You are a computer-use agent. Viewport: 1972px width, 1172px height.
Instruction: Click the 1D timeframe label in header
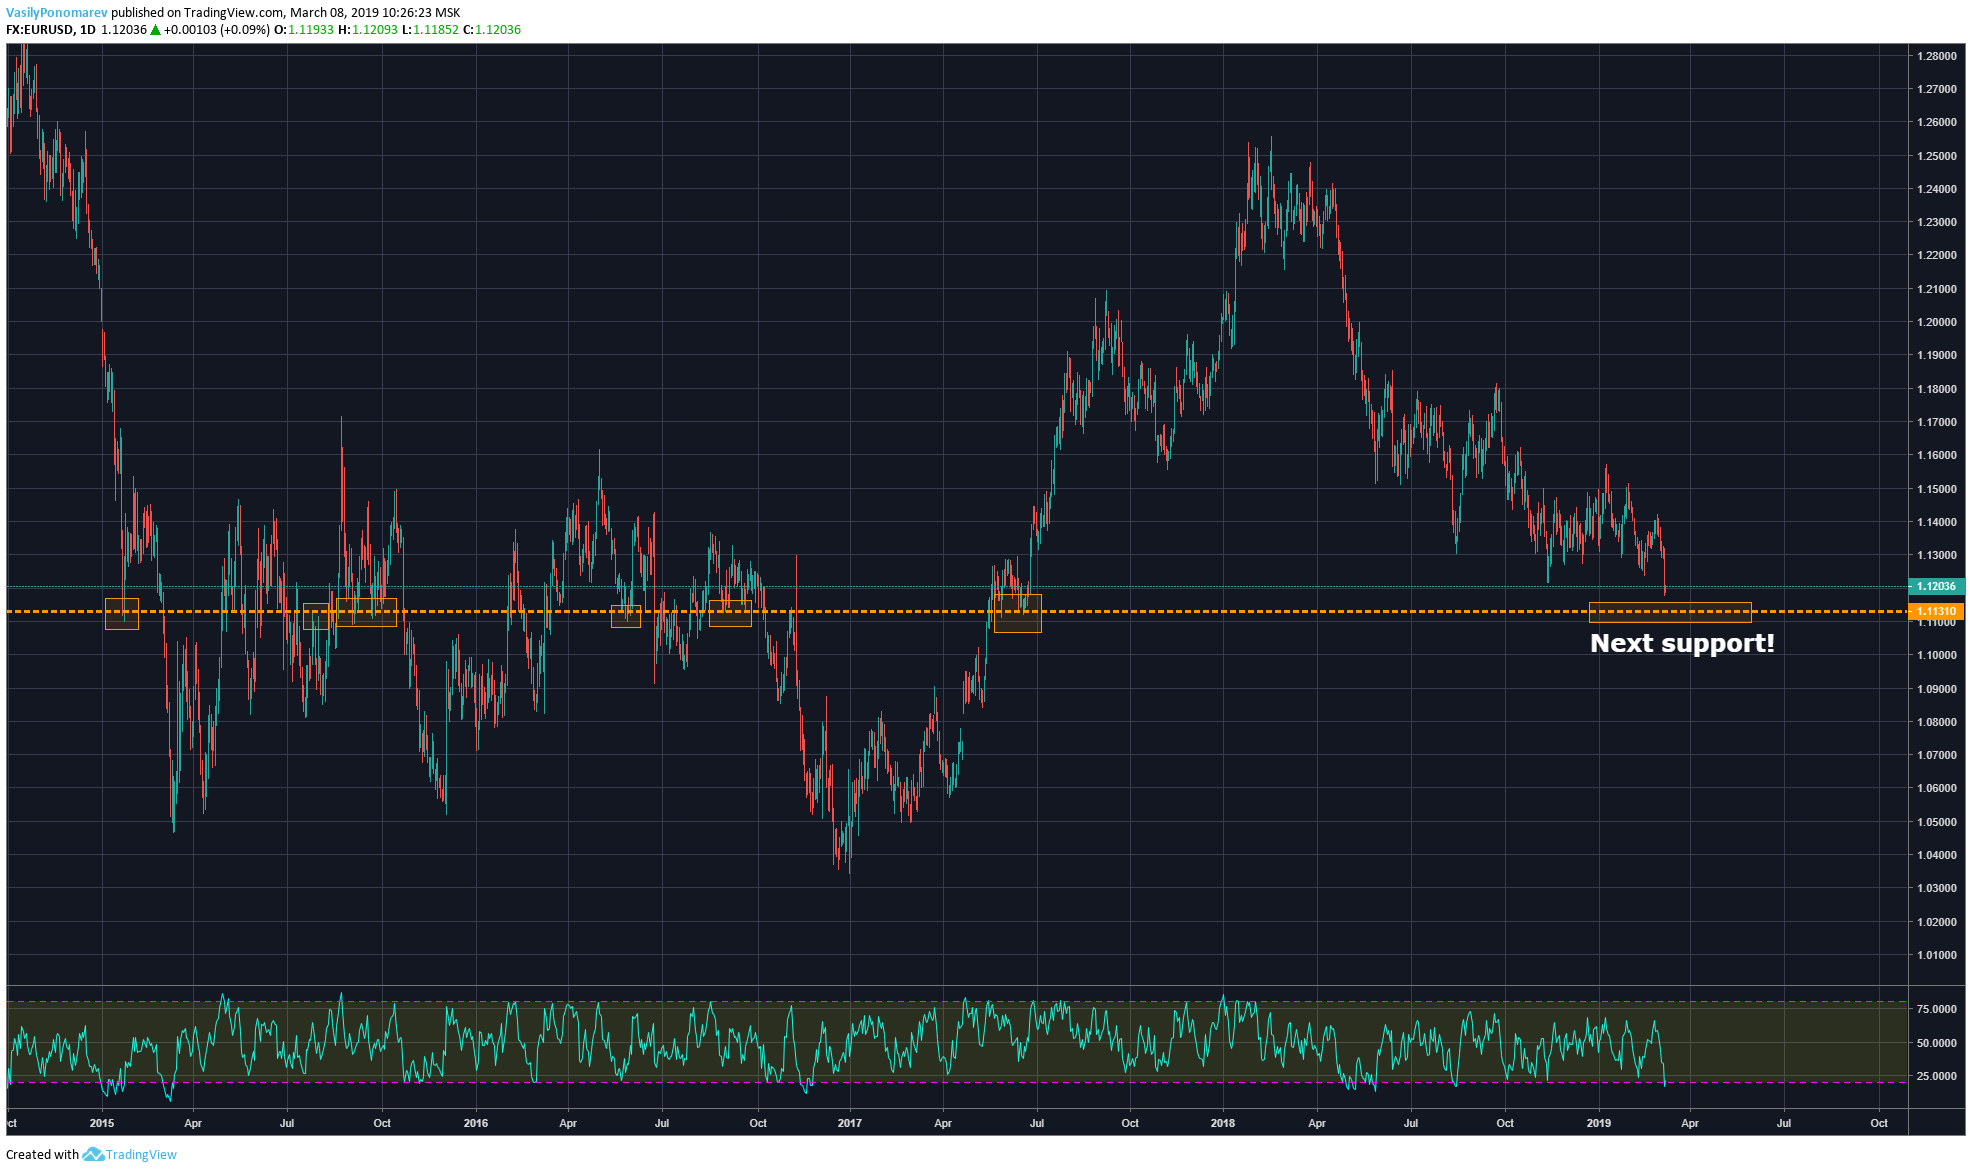88,30
